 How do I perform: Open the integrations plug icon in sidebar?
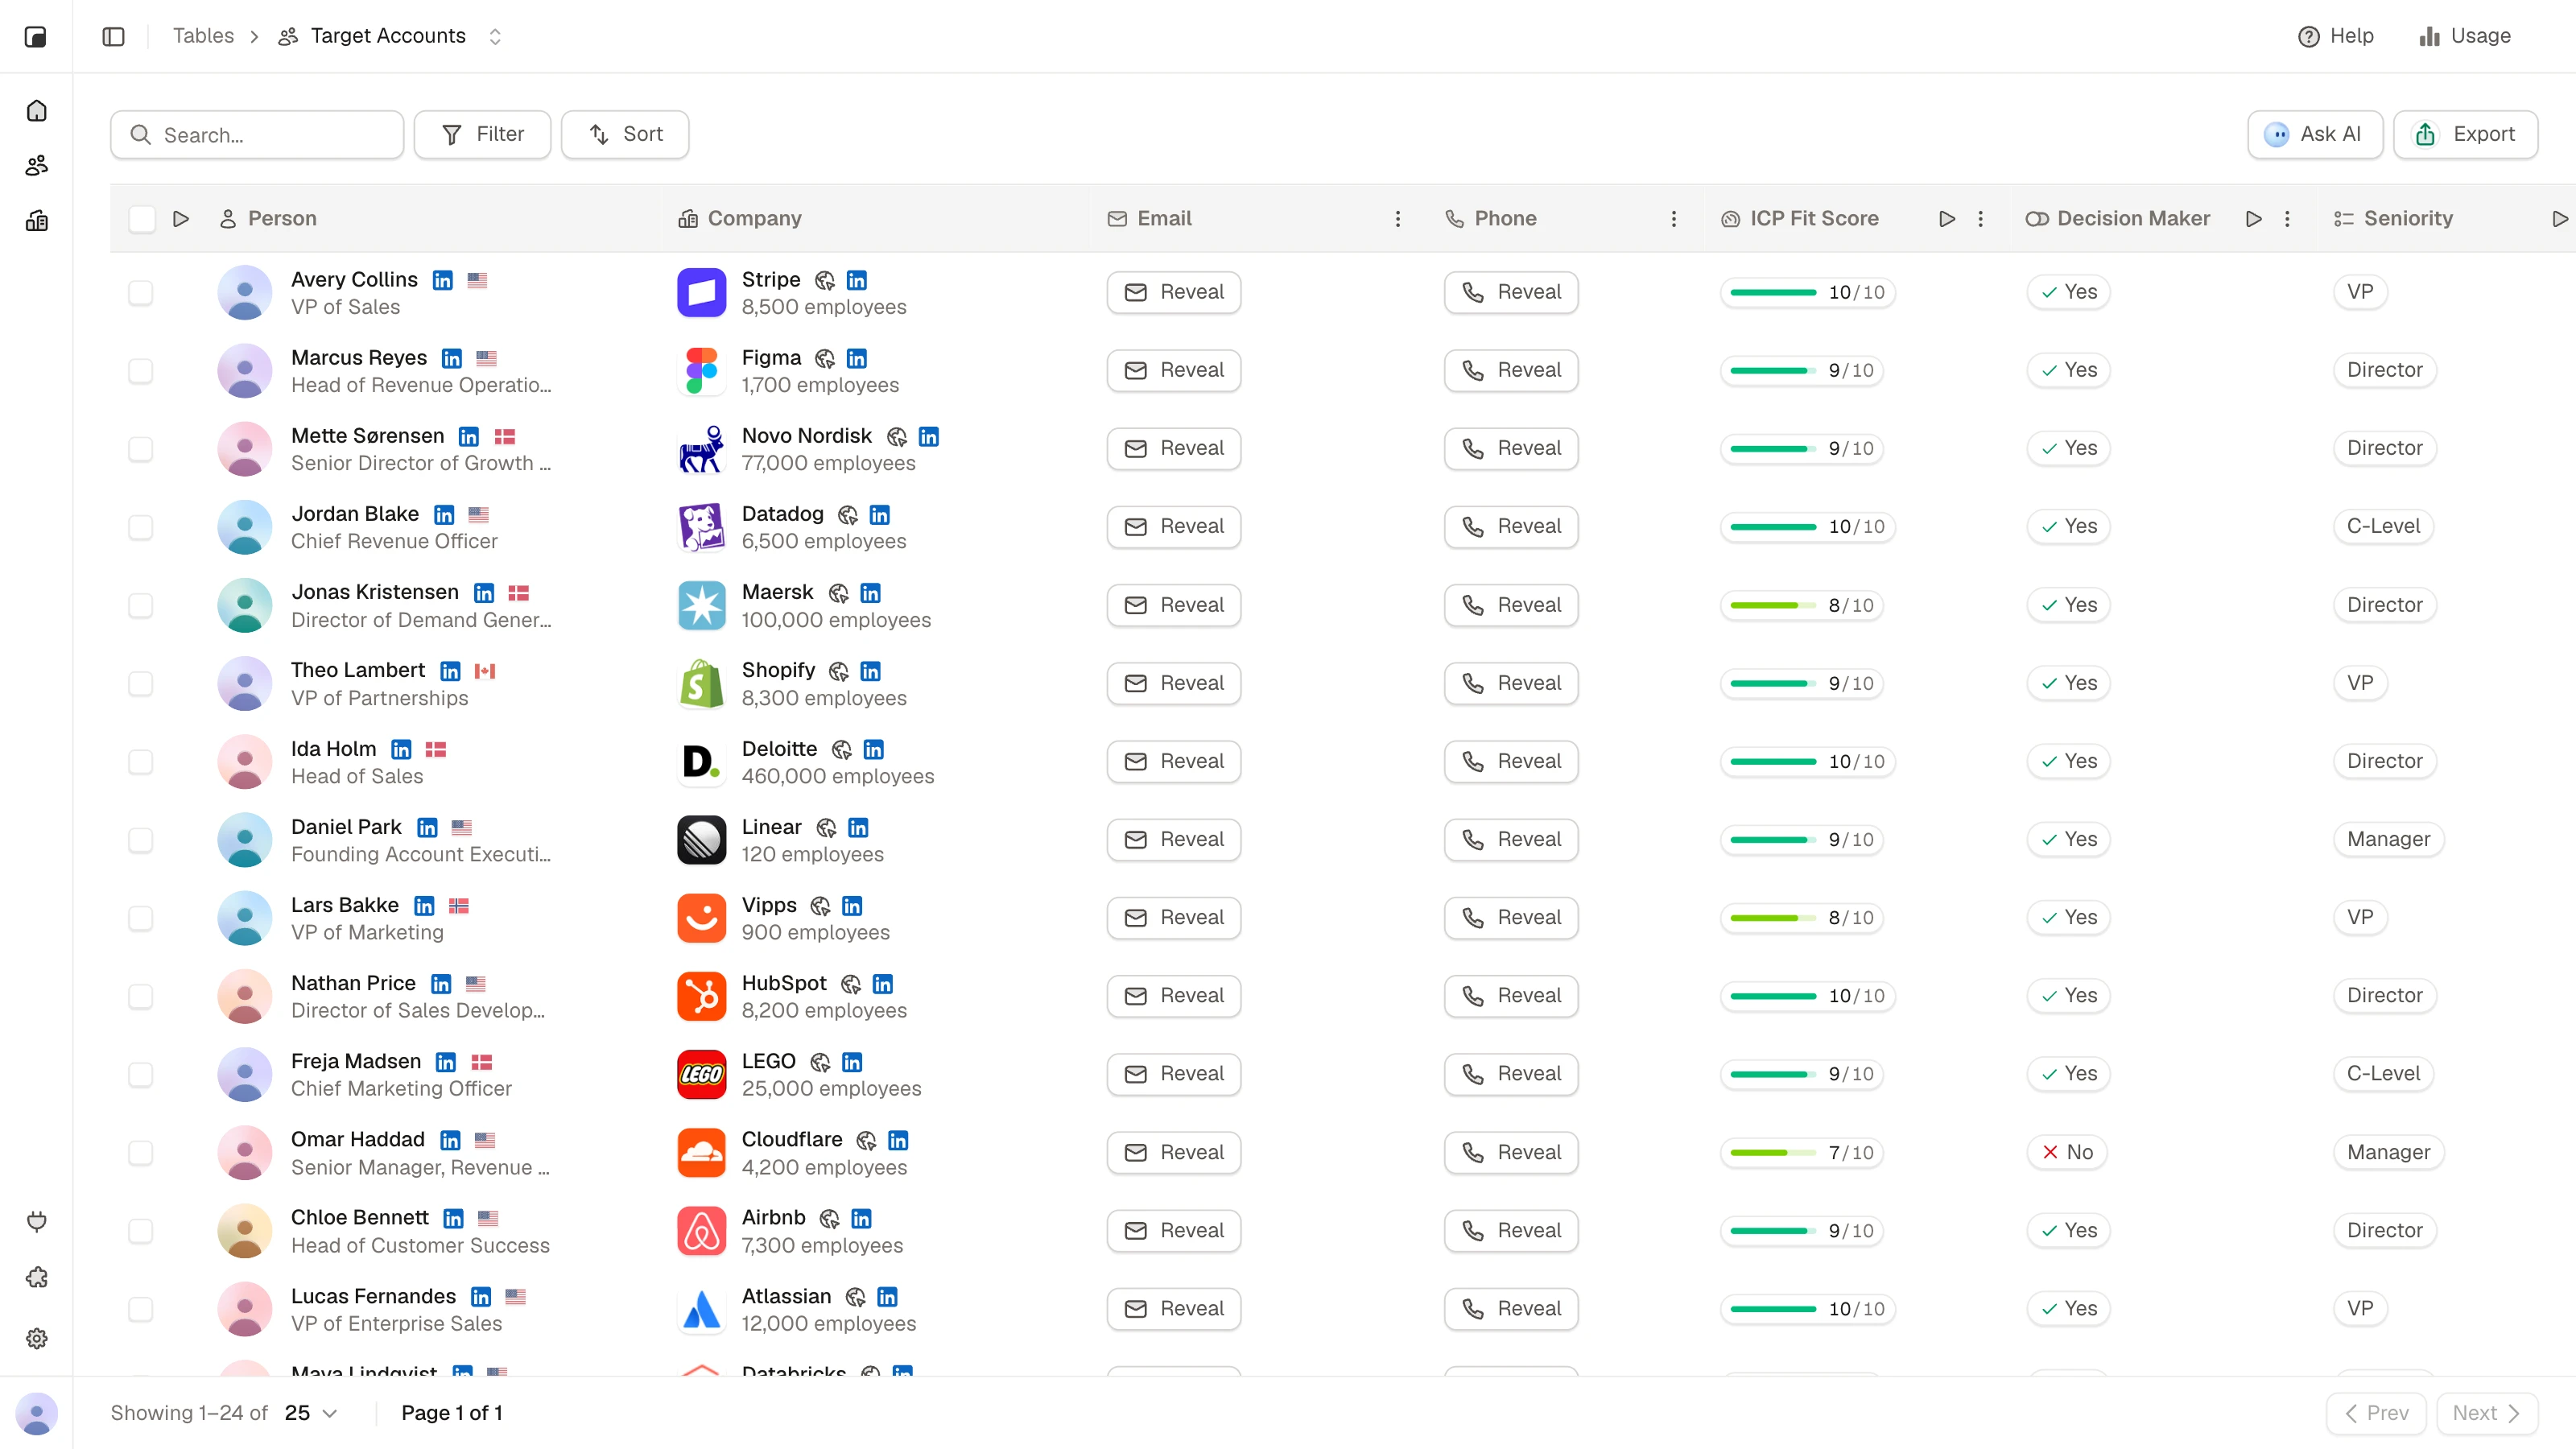pos(37,1221)
